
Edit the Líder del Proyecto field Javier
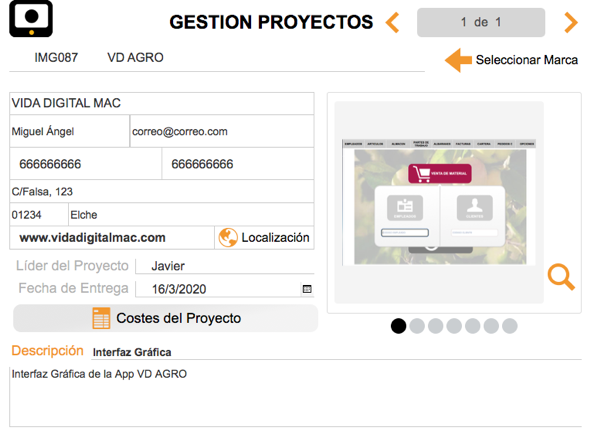225,266
